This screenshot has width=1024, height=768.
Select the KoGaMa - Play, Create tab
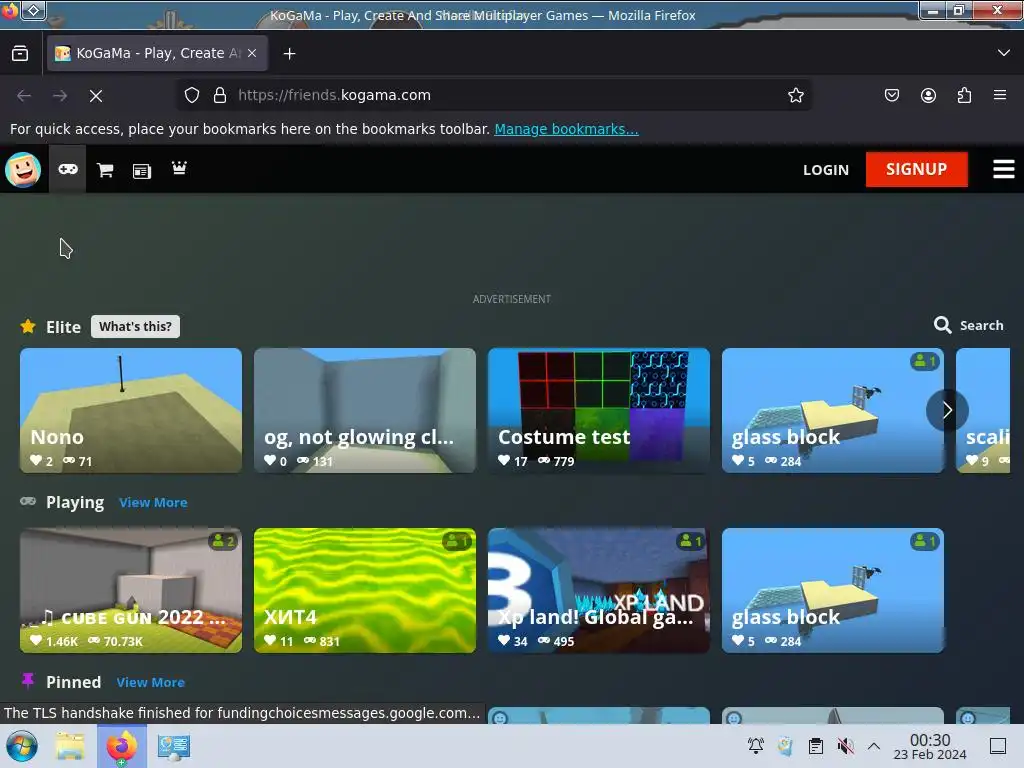coord(157,53)
